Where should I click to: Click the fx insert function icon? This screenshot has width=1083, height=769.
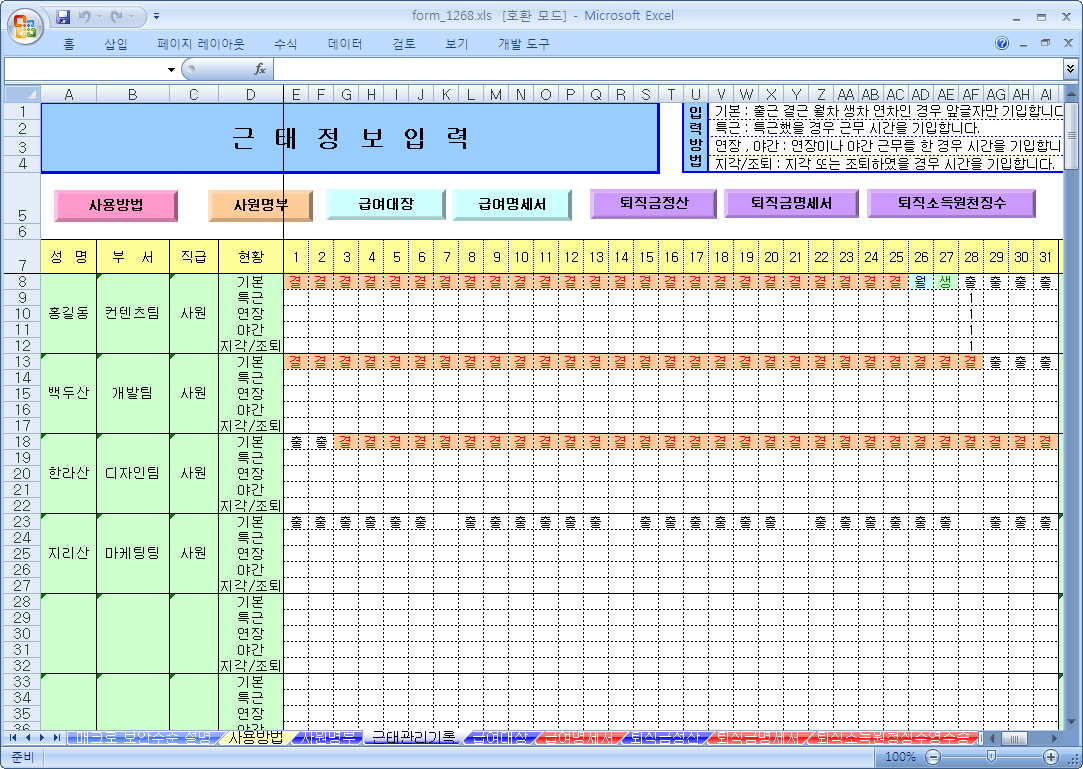tap(259, 69)
